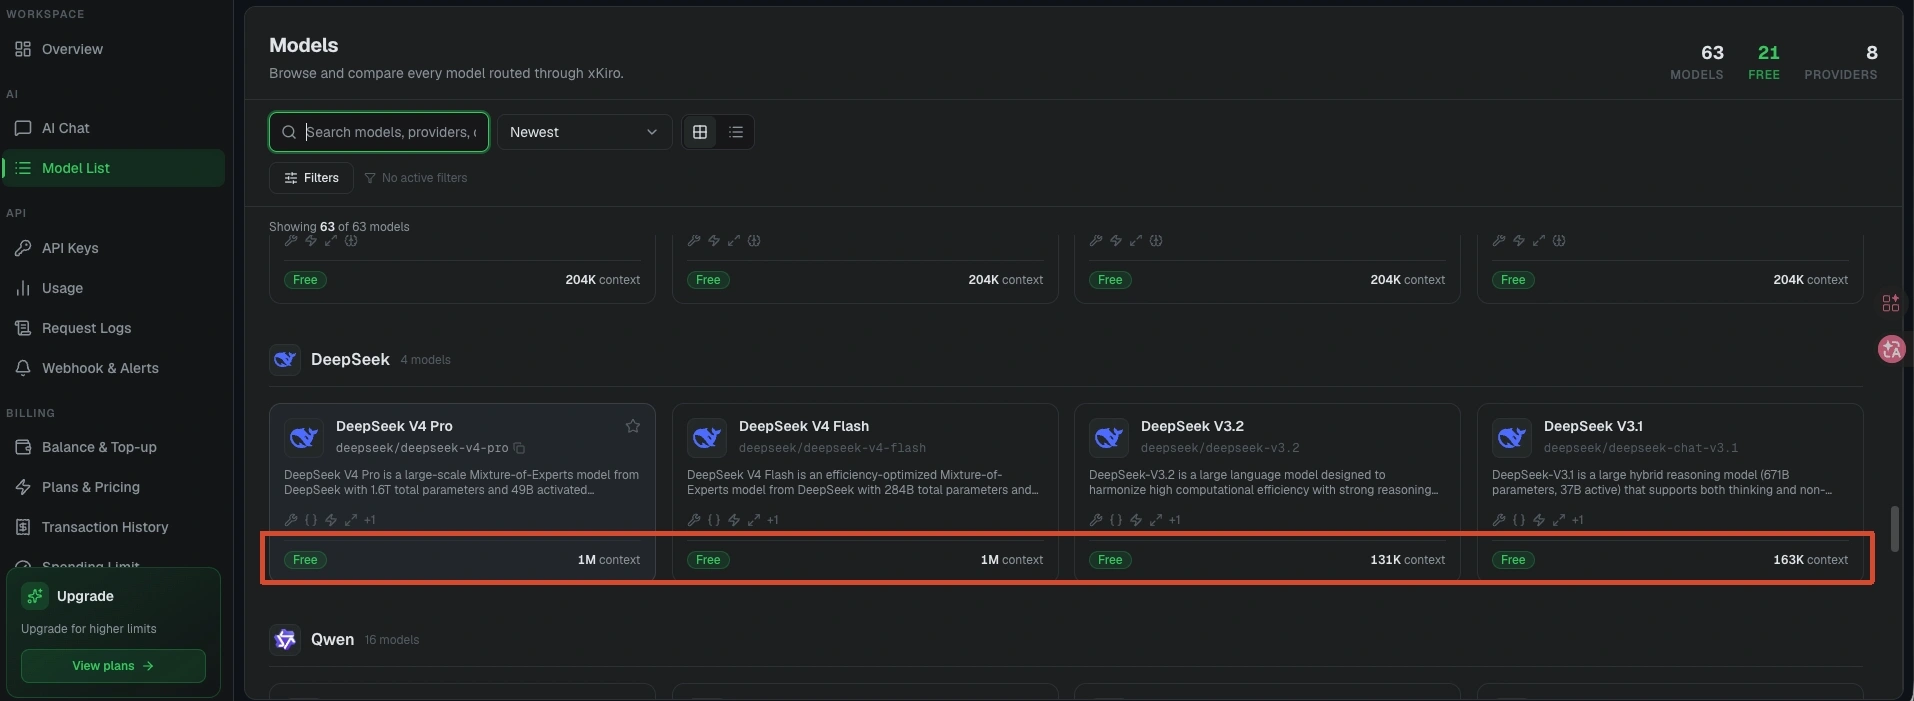Click the red grid-plus floating icon
1914x701 pixels.
pyautogui.click(x=1890, y=303)
